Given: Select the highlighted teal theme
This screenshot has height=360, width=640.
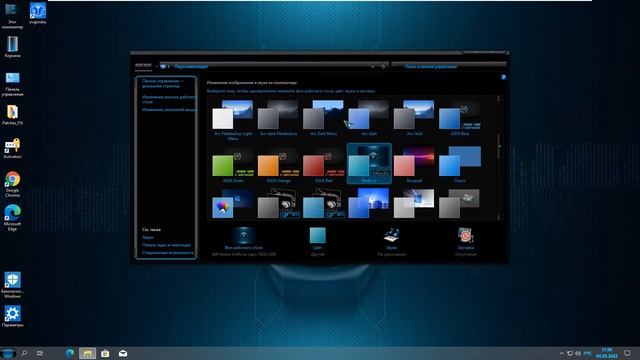Looking at the screenshot, I should click(369, 164).
